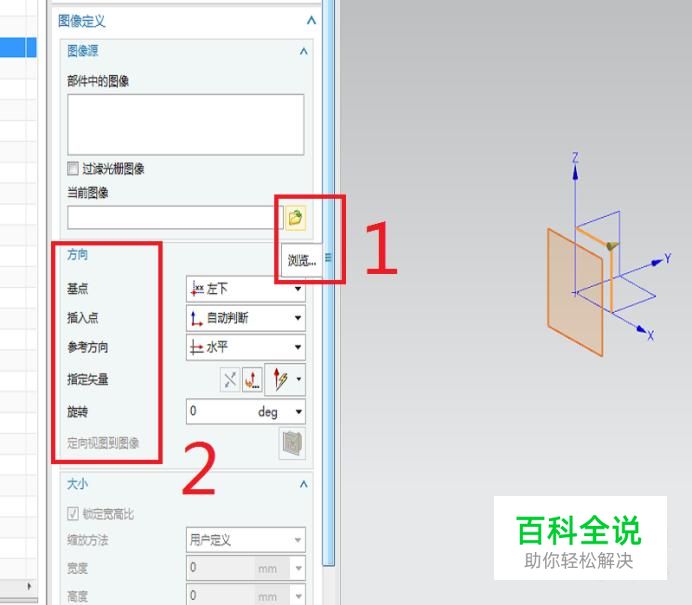The width and height of the screenshot is (692, 605).
Task: Click the 浏览... tooltip button
Action: (x=302, y=260)
